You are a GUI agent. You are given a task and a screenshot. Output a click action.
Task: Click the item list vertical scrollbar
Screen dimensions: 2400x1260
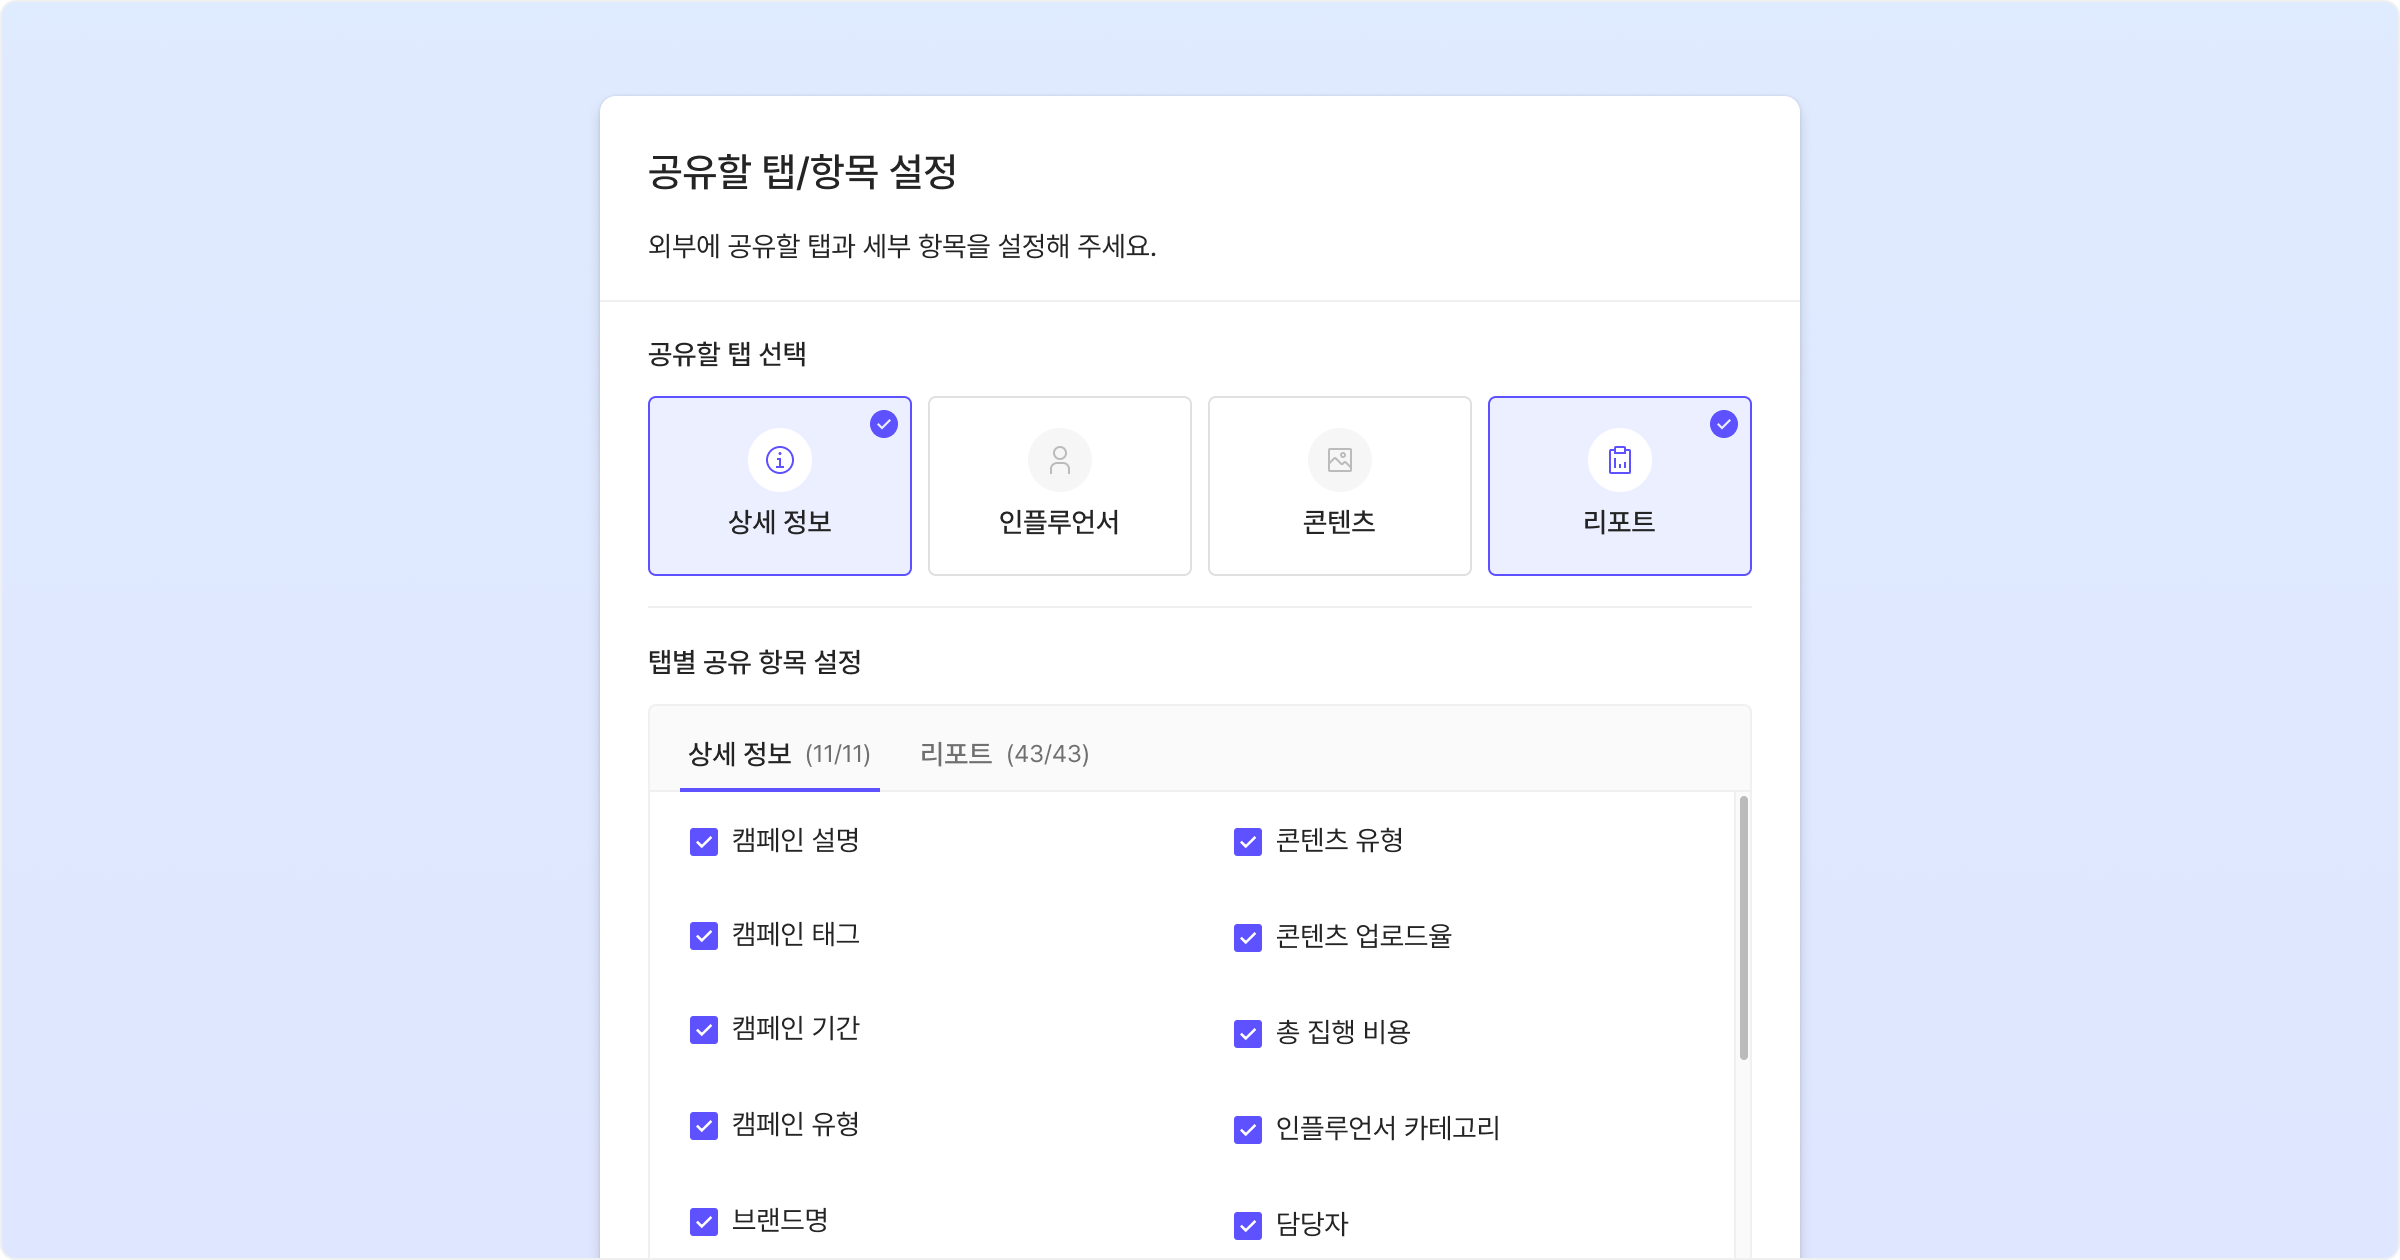1744,928
